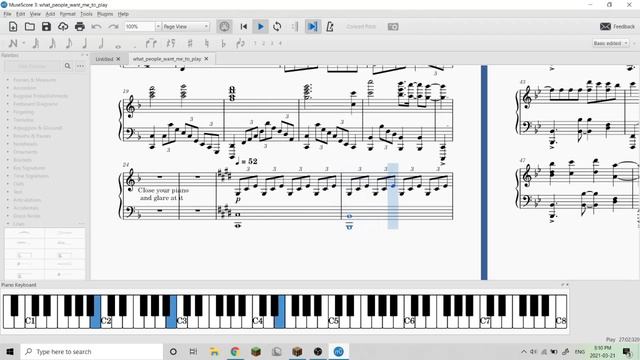
Task: Apply sharp accidental
Action: pyautogui.click(x=190, y=43)
